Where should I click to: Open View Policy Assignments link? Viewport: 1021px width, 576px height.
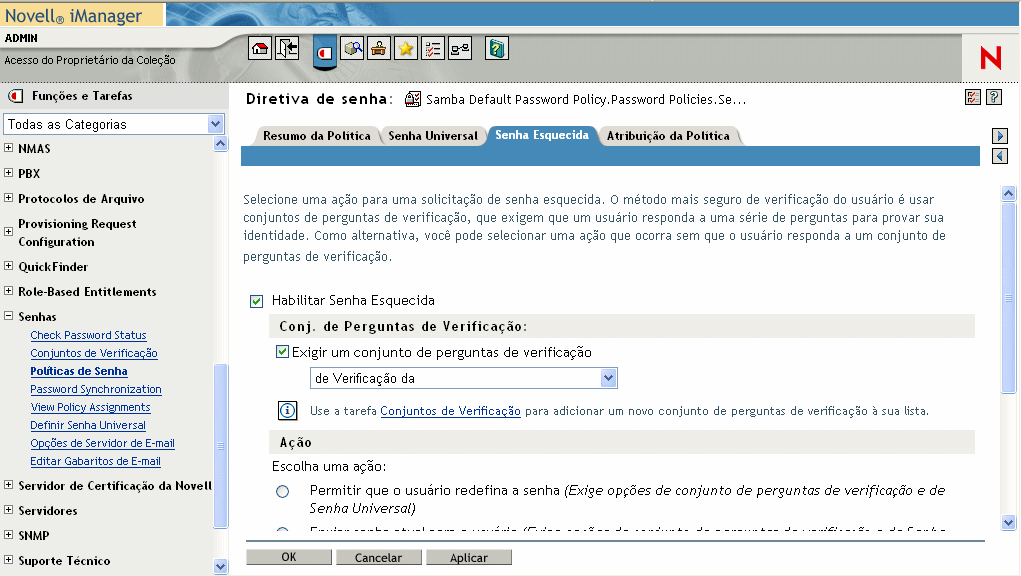pyautogui.click(x=91, y=407)
